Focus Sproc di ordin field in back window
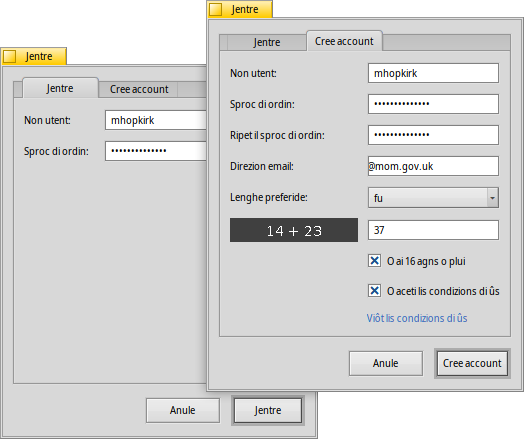This screenshot has height=439, width=524. (x=156, y=151)
